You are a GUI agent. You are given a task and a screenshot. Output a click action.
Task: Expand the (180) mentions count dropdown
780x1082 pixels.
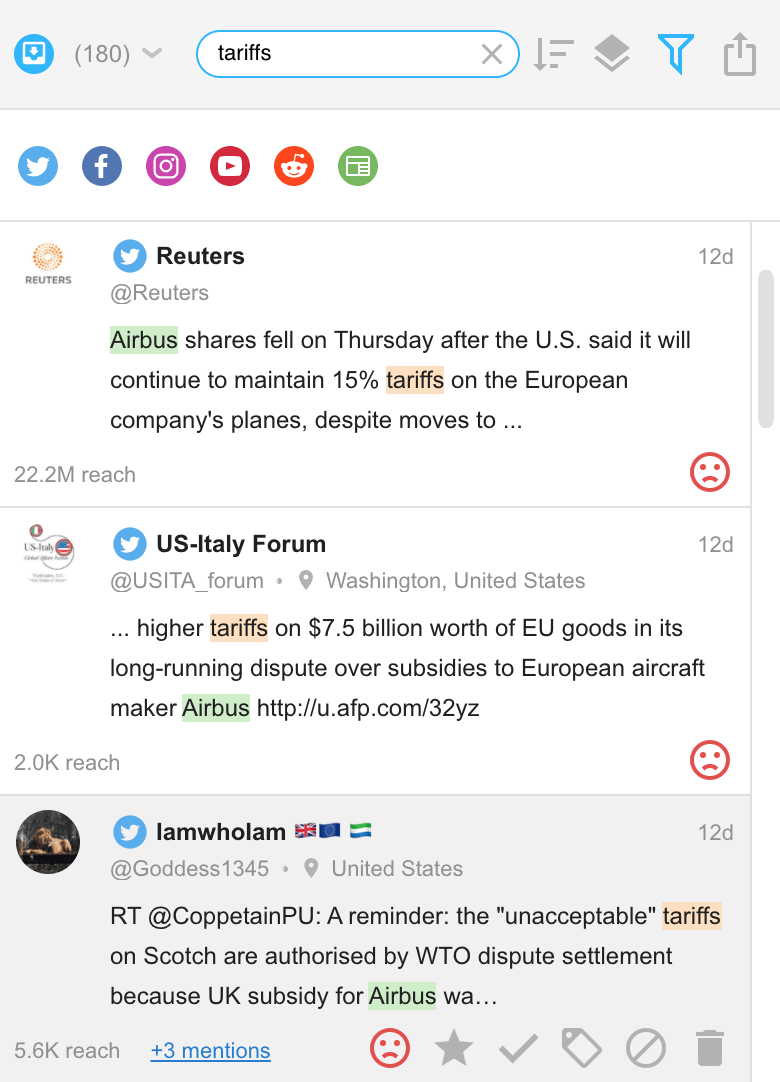(118, 54)
